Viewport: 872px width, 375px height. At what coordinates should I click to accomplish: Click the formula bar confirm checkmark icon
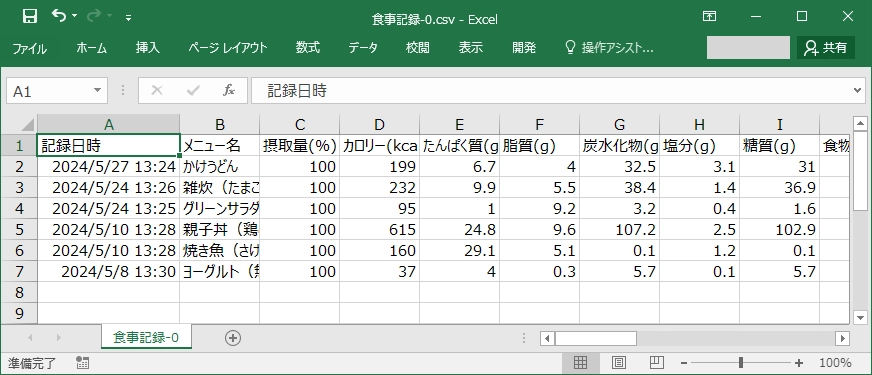pyautogui.click(x=193, y=91)
